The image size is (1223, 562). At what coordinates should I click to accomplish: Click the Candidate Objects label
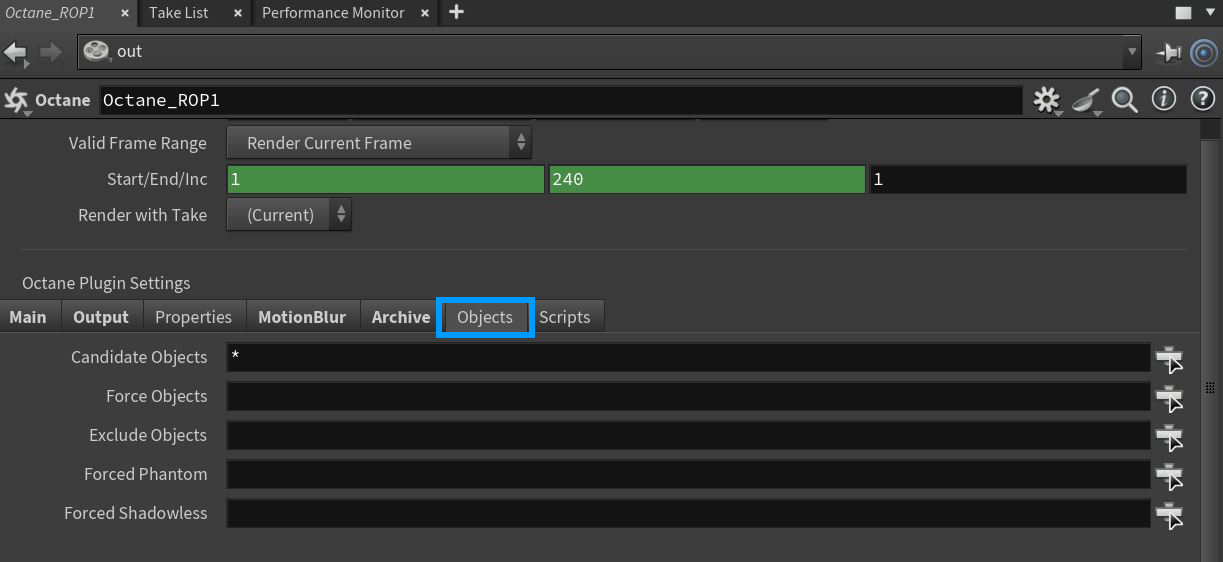[x=139, y=357]
